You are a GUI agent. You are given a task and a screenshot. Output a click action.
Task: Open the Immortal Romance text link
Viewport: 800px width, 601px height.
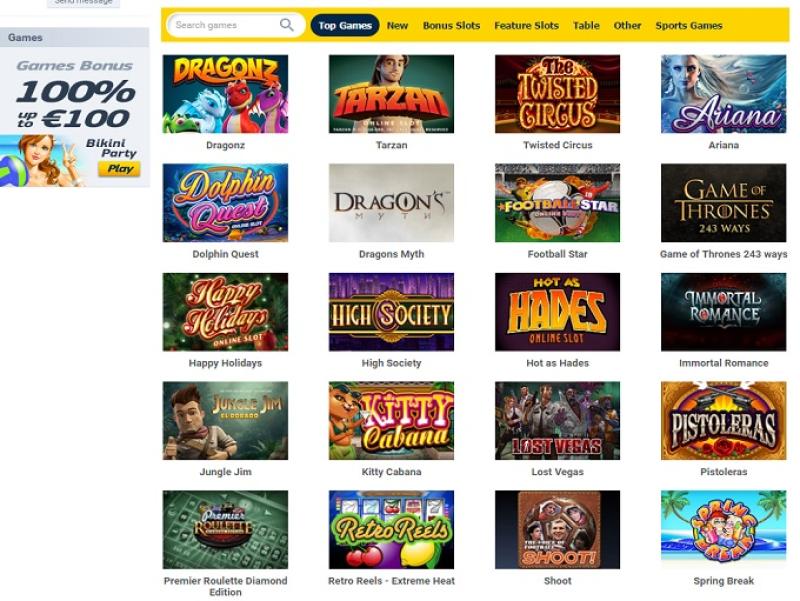723,363
